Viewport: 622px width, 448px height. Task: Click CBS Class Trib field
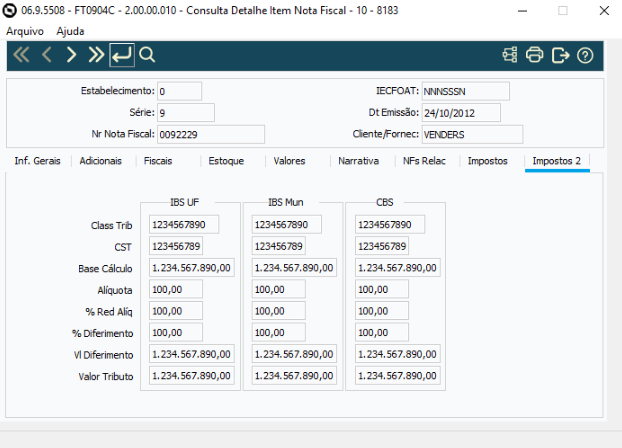pyautogui.click(x=390, y=225)
